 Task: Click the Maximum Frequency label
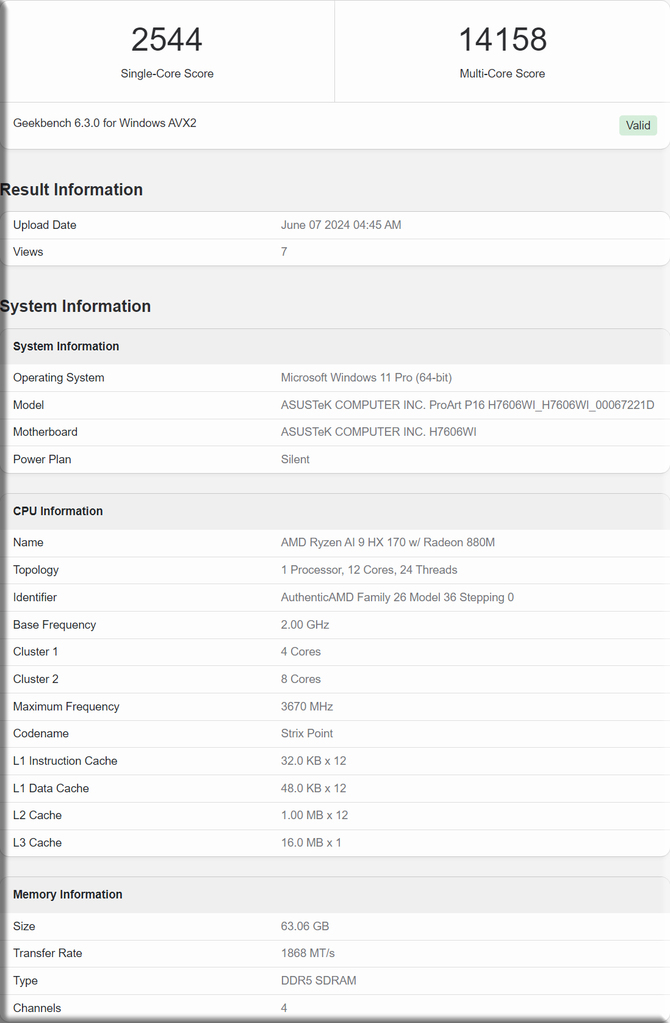click(x=66, y=707)
